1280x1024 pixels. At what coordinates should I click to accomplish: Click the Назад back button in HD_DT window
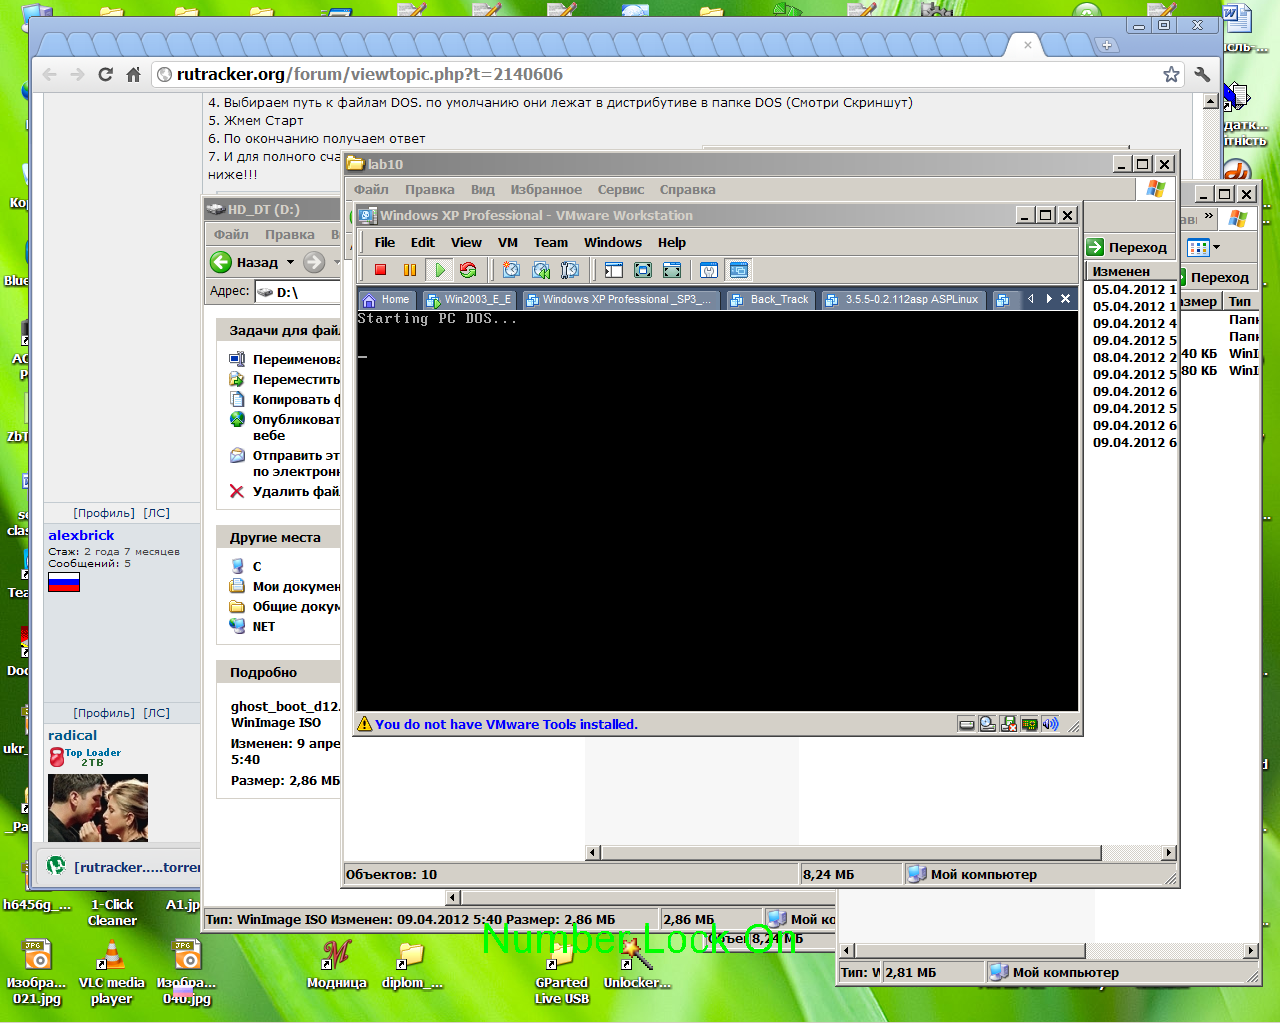pyautogui.click(x=245, y=262)
